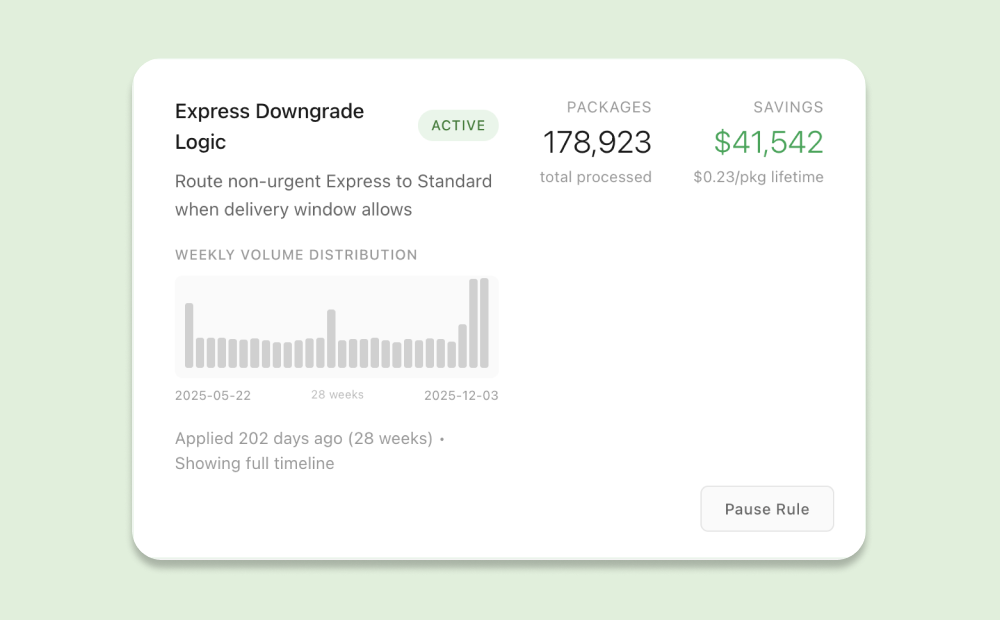Screen dimensions: 1000x620
Task: Click the "28 weeks" label below the chart
Action: 337,395
